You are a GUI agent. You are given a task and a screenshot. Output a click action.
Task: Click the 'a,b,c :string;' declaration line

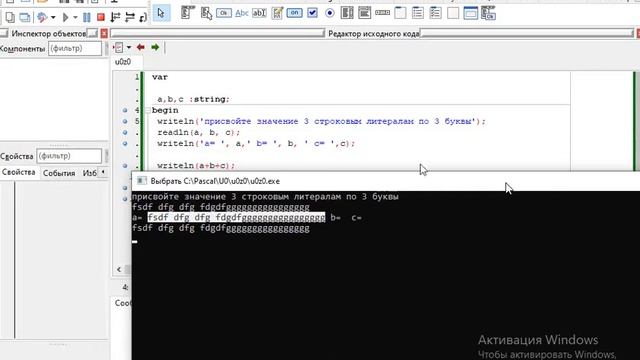coord(193,99)
